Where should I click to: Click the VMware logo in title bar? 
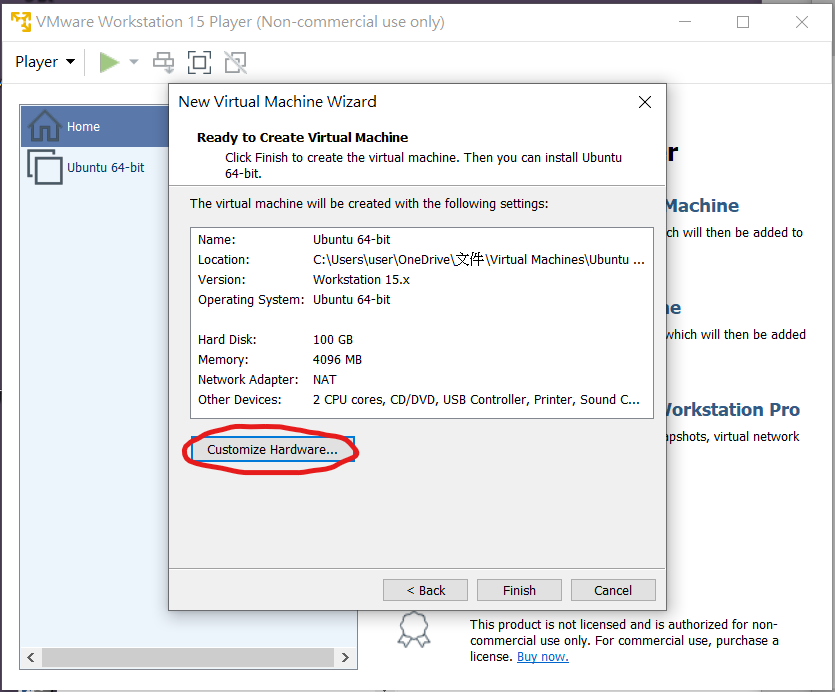point(21,22)
